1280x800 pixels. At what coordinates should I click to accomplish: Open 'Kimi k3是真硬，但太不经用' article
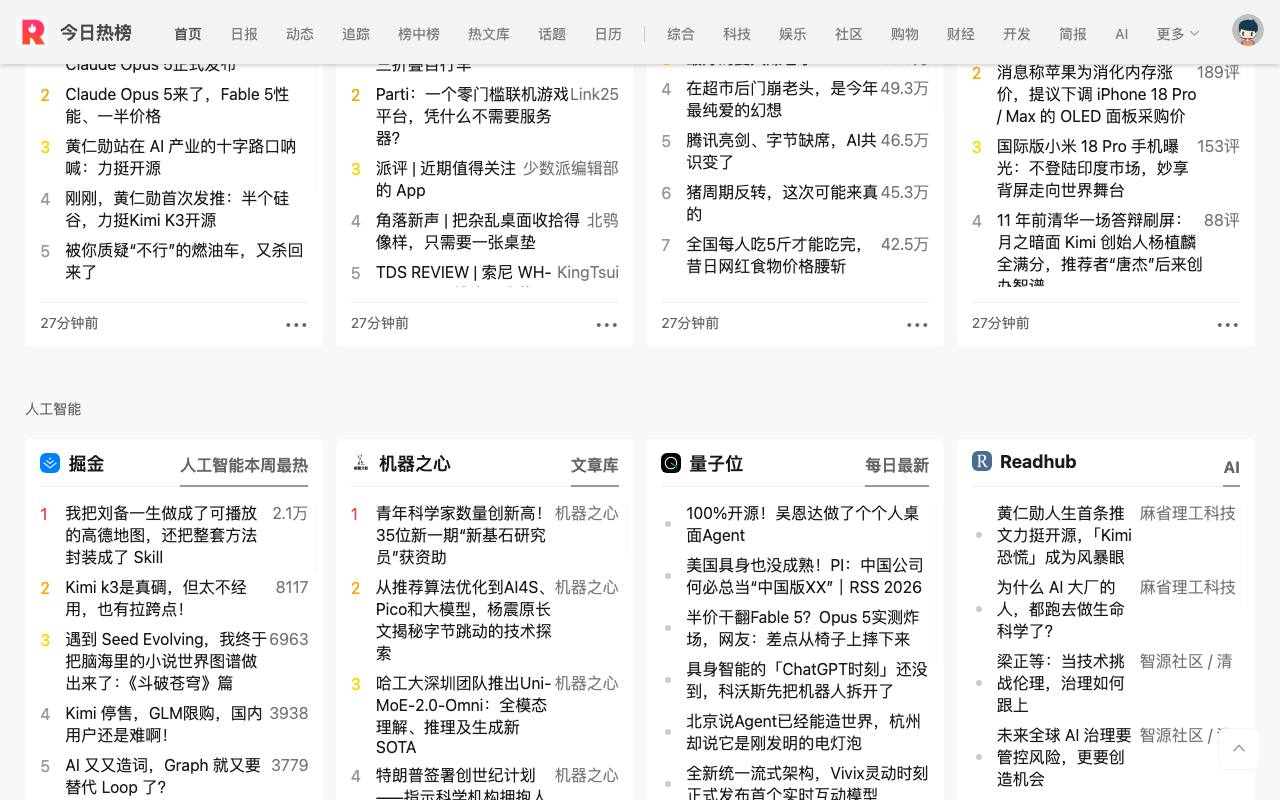tap(156, 598)
